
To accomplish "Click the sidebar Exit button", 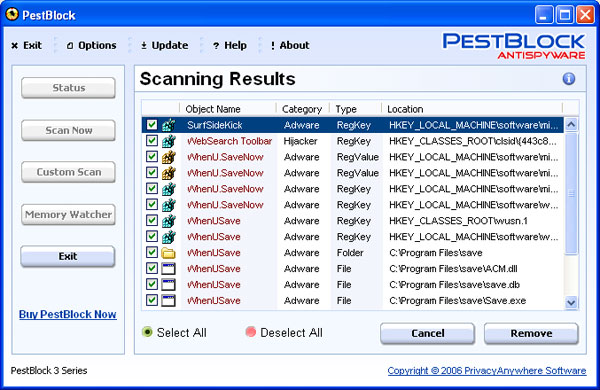I will click(68, 256).
